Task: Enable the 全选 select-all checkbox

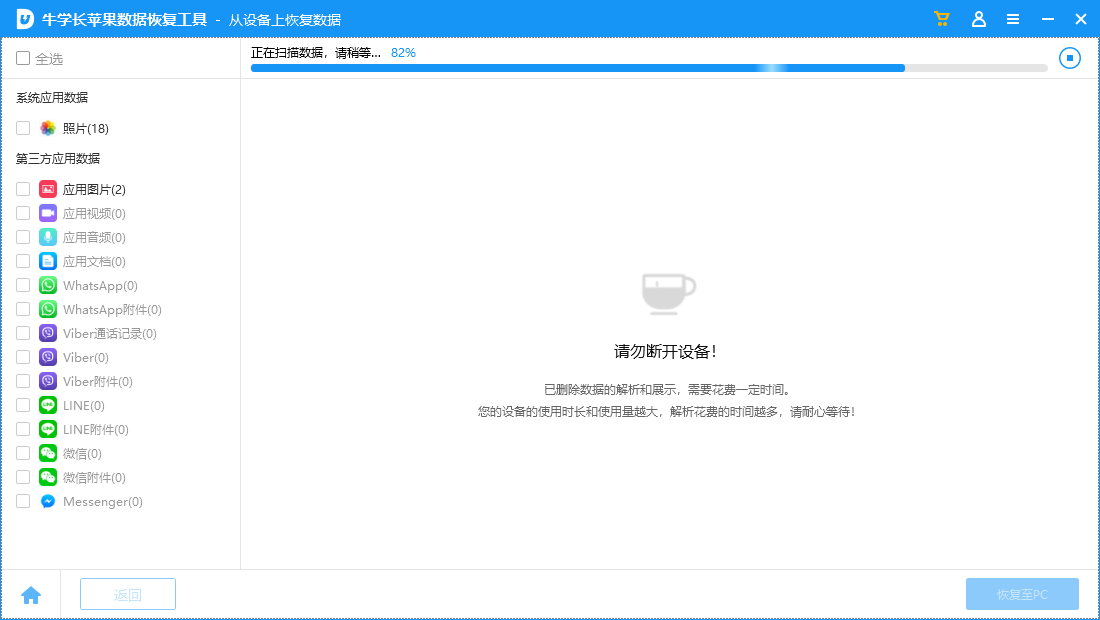Action: [x=22, y=58]
